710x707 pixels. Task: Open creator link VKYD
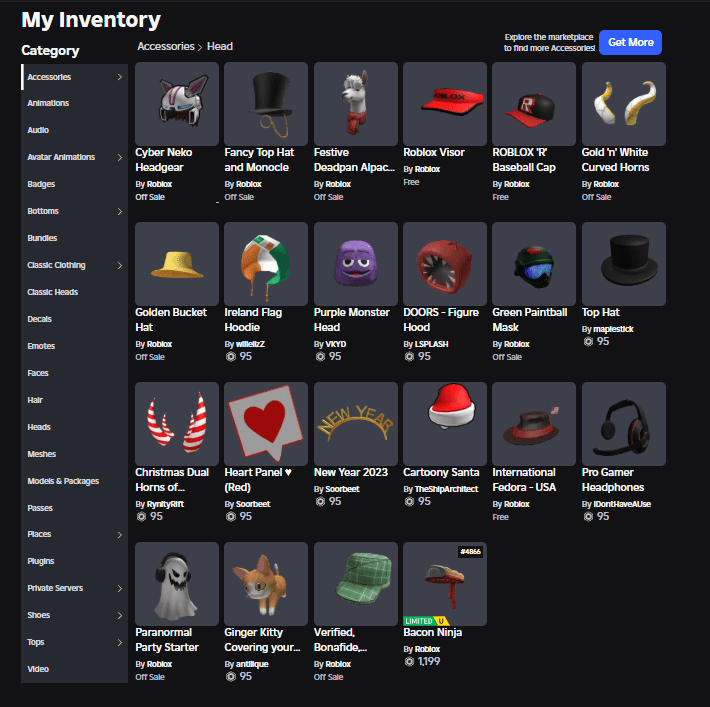336,344
